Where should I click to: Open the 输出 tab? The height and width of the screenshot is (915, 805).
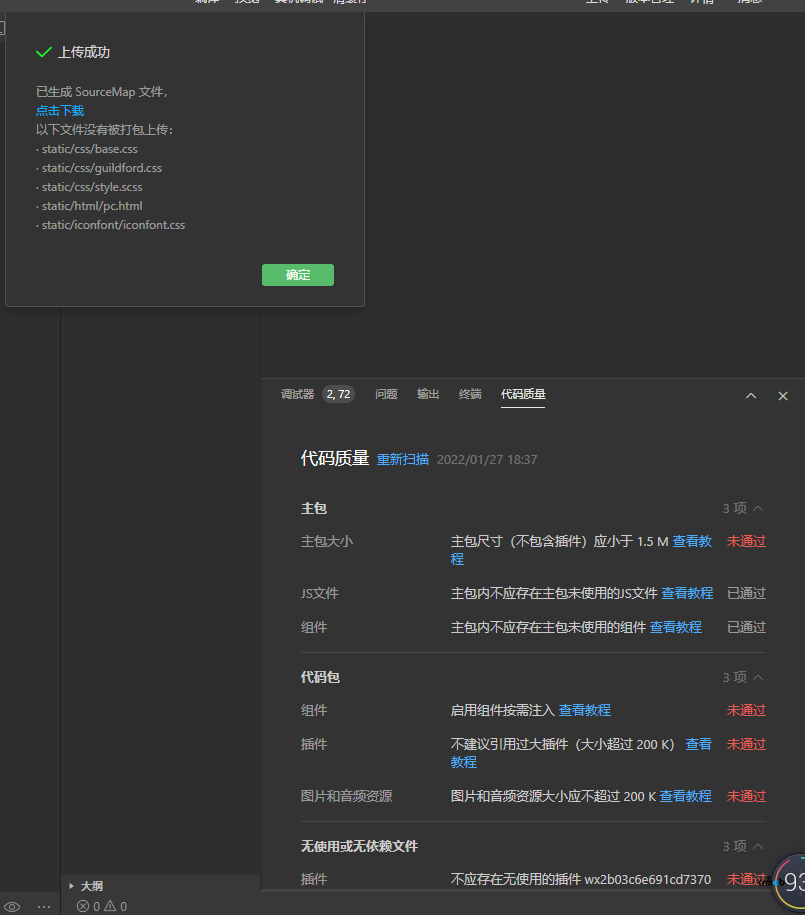428,394
